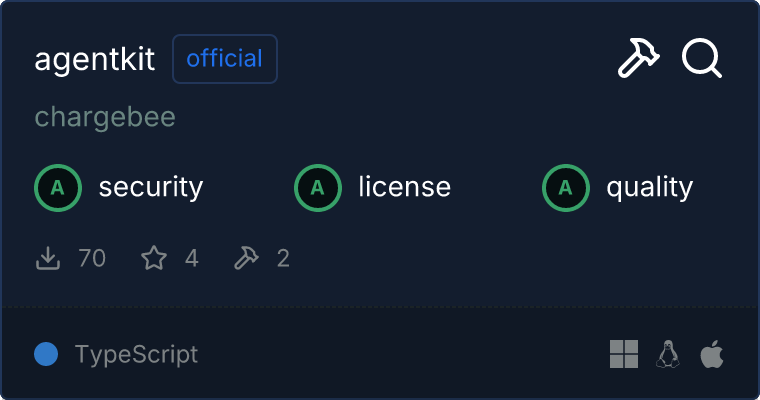Open the agentkit title link

(x=95, y=59)
